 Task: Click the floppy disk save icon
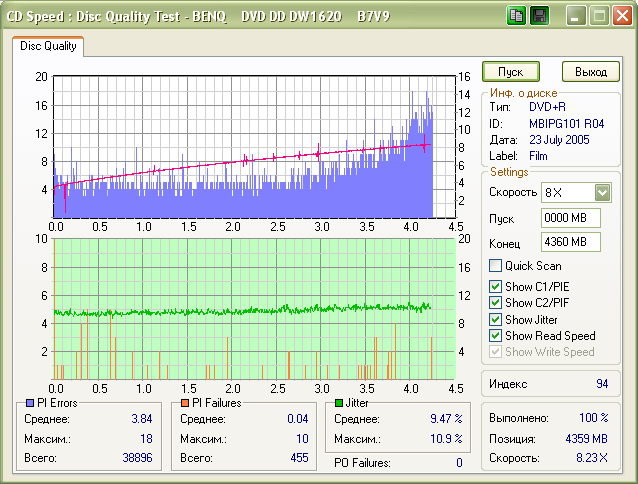point(539,16)
